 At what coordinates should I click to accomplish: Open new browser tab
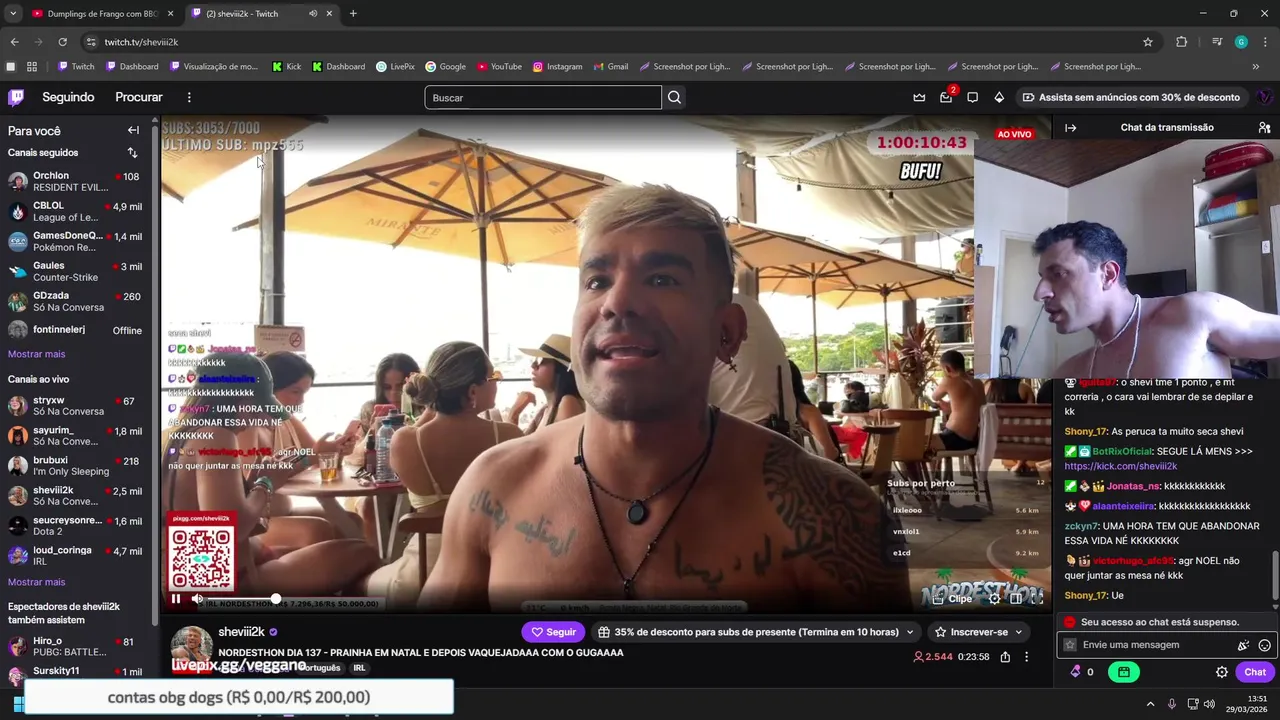click(353, 13)
